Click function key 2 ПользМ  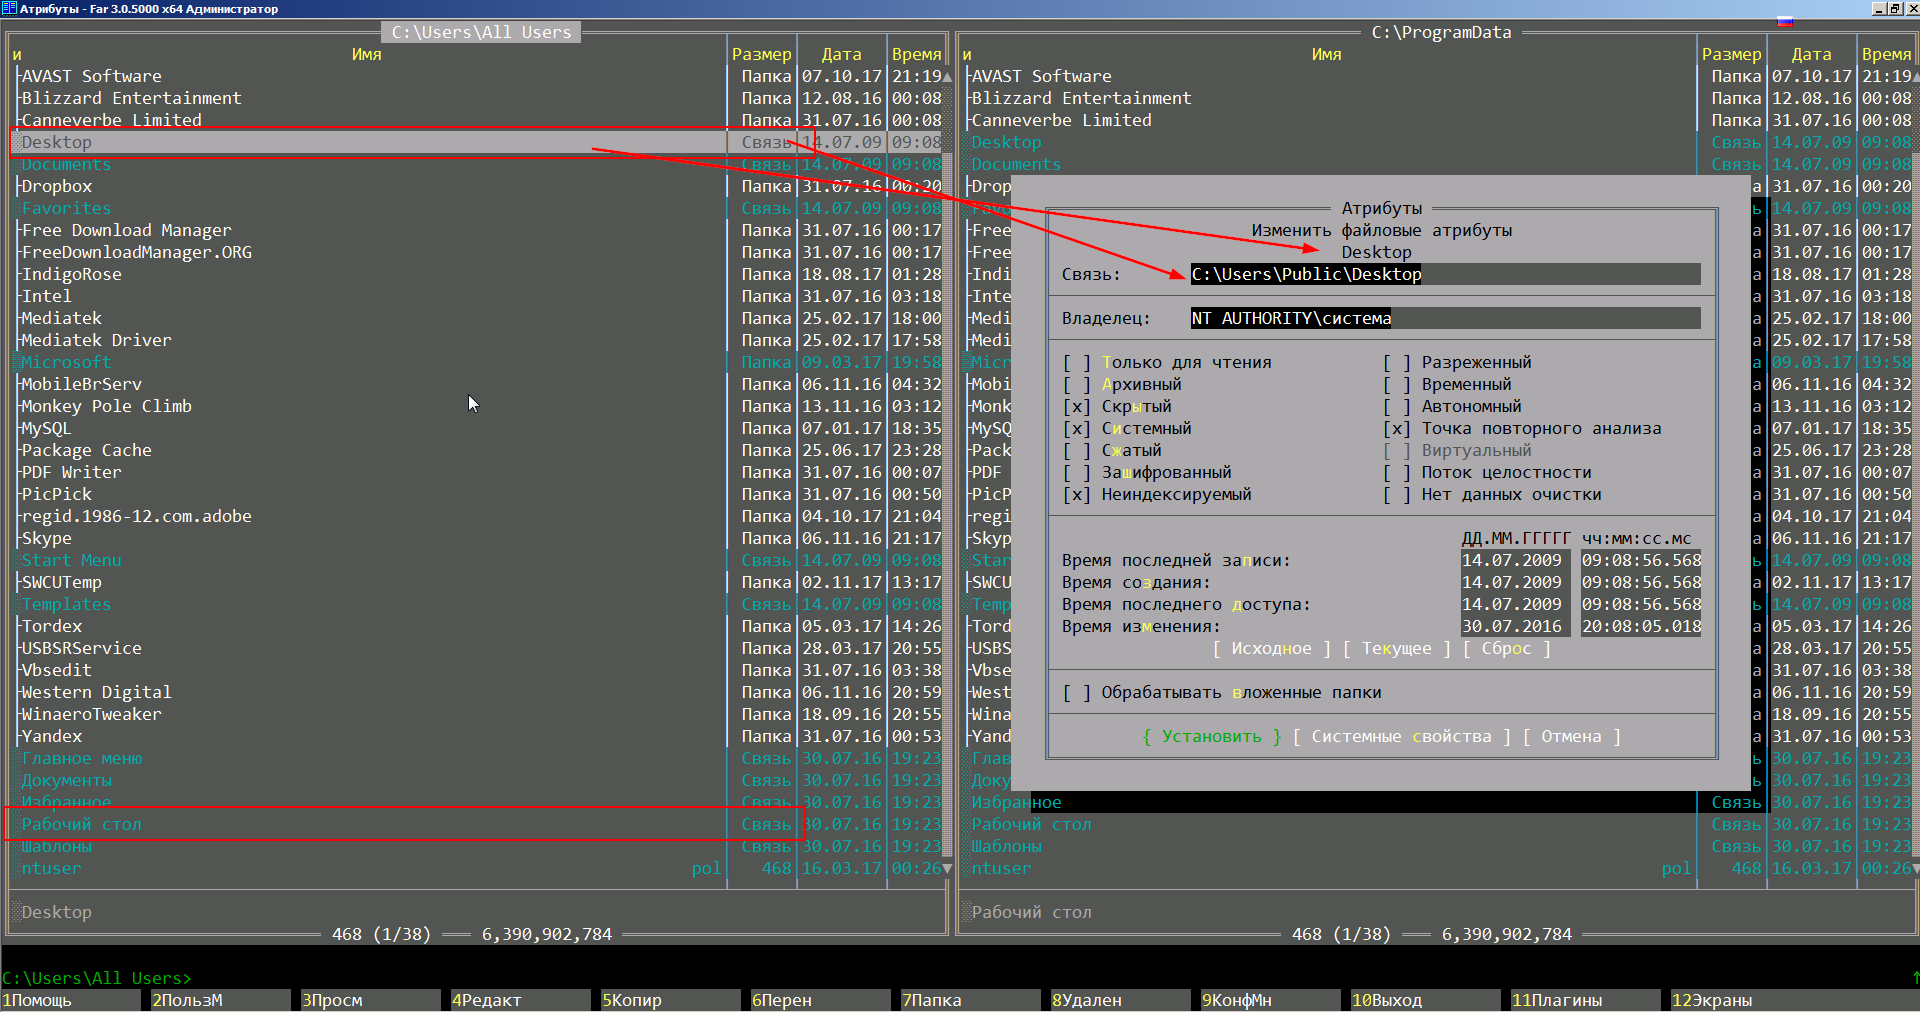tap(220, 1000)
